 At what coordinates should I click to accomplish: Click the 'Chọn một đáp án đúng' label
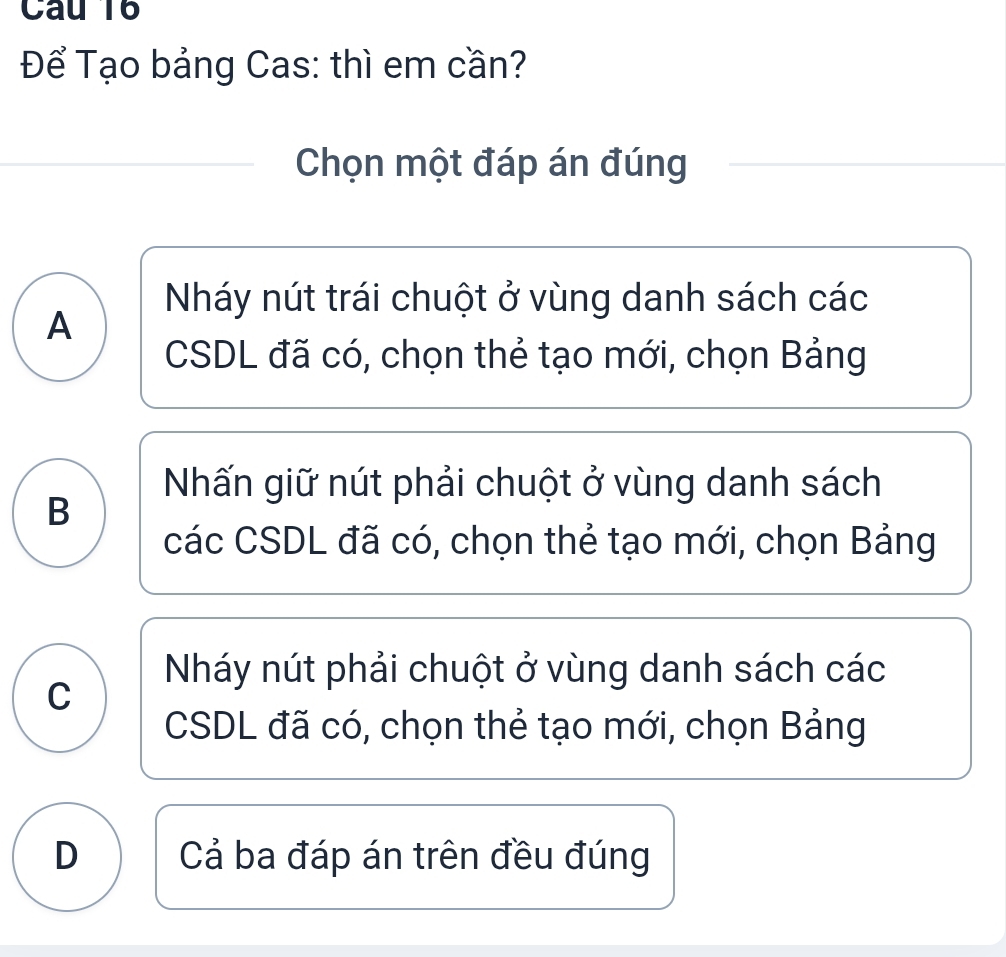pyautogui.click(x=491, y=164)
